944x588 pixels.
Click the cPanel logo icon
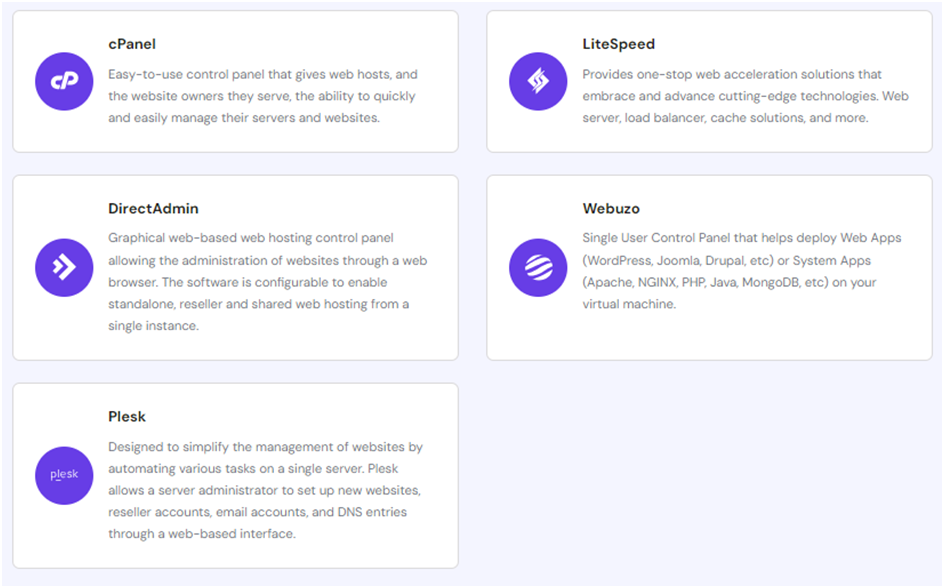point(64,81)
